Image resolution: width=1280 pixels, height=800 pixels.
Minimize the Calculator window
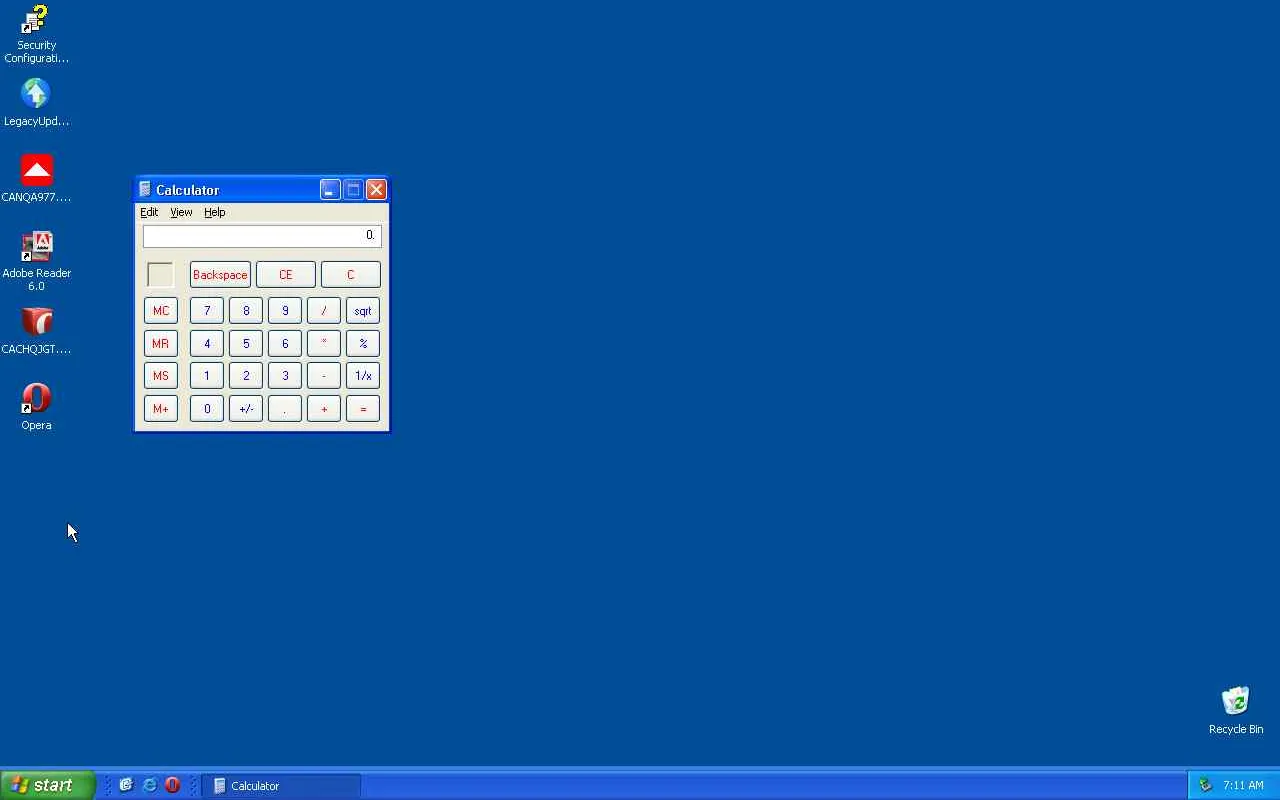(330, 189)
